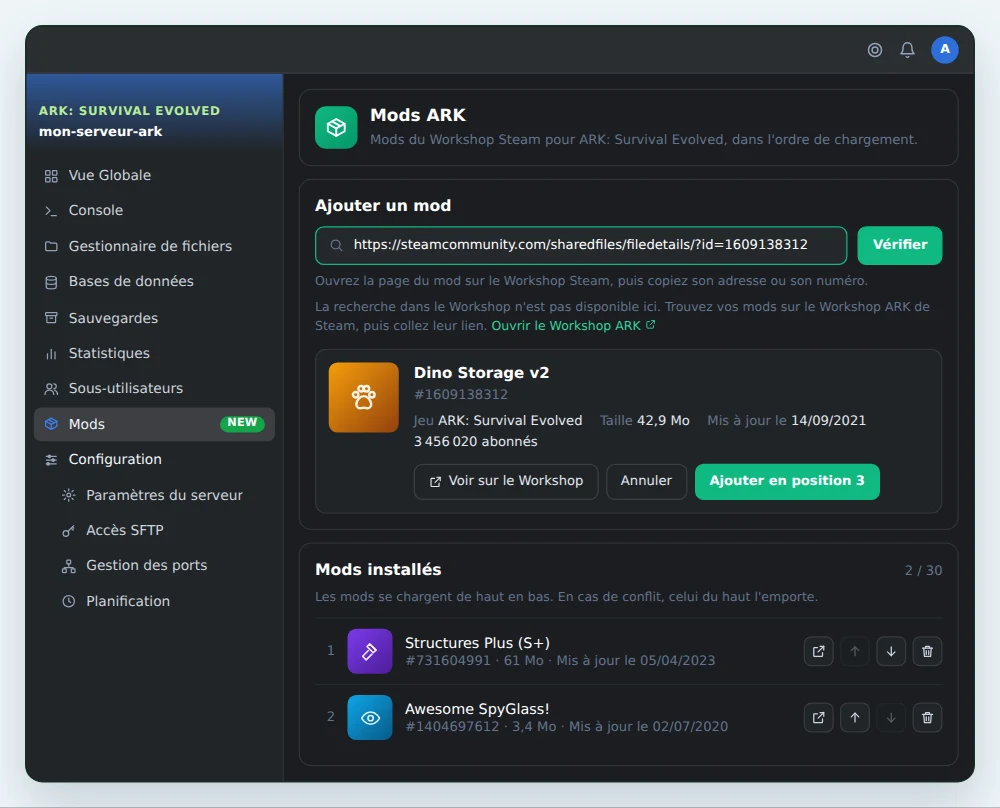Click the Annuler button
Image resolution: width=1000 pixels, height=808 pixels.
(646, 481)
